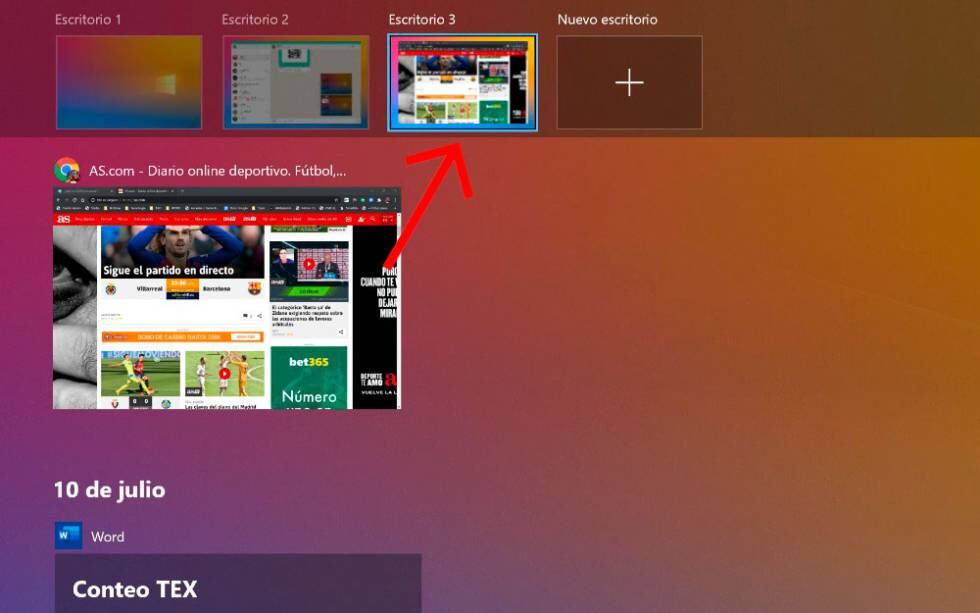Click the 'Word' label in the timeline
Image resolution: width=980 pixels, height=613 pixels.
[x=108, y=537]
